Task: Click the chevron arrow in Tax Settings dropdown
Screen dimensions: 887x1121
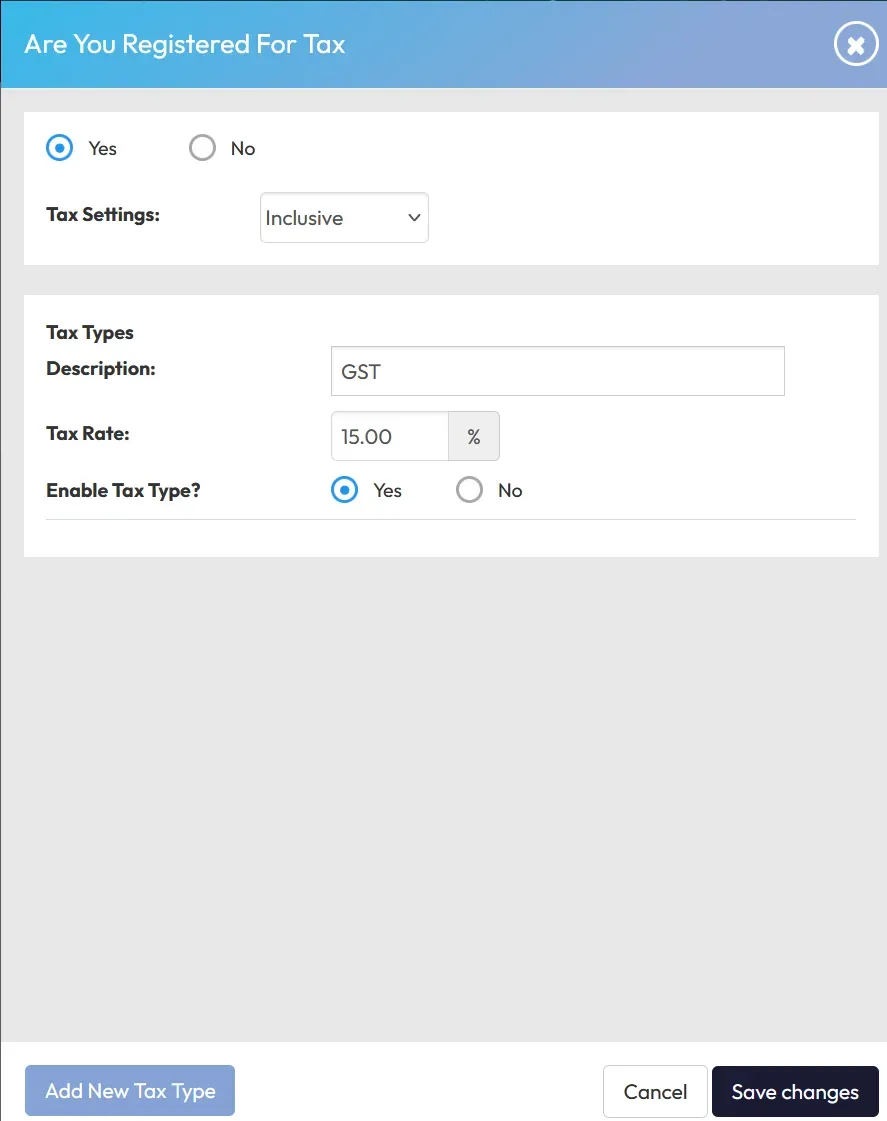Action: pyautogui.click(x=414, y=218)
